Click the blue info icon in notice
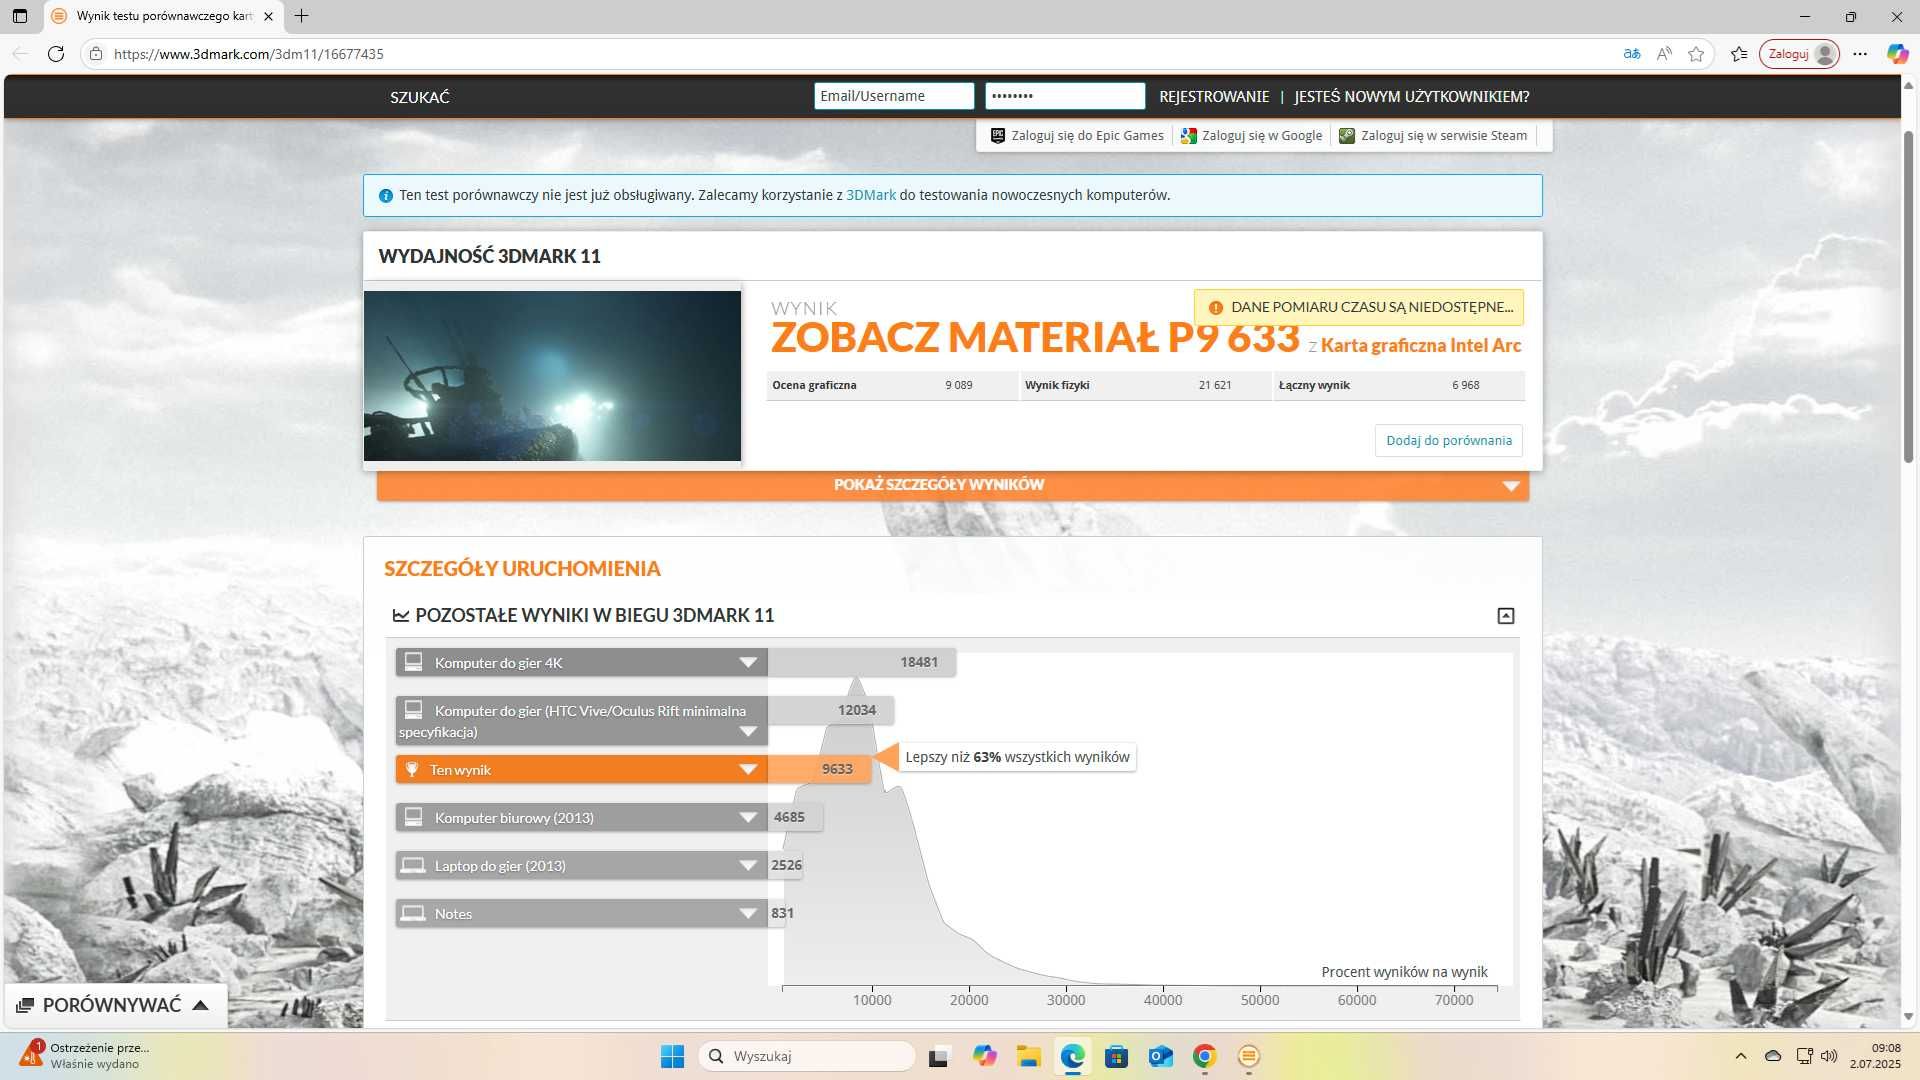Screen dimensions: 1920x1080 point(386,196)
